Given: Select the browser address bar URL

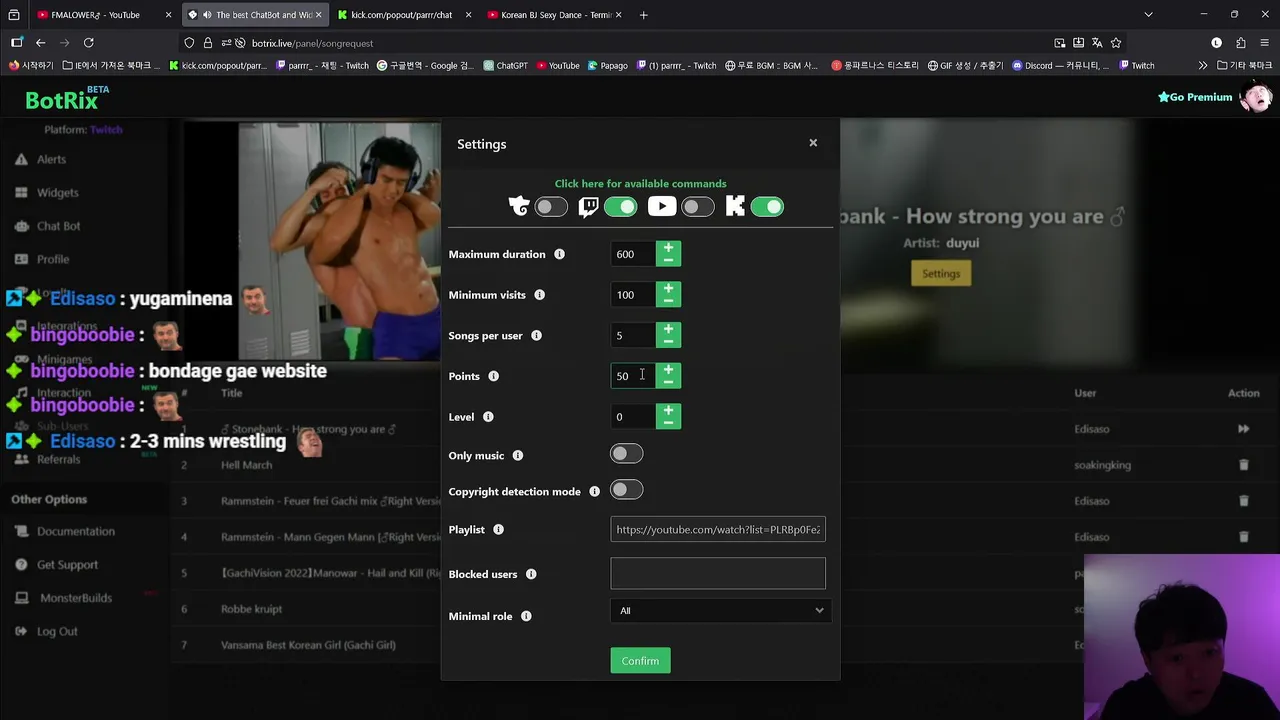Looking at the screenshot, I should (x=312, y=43).
